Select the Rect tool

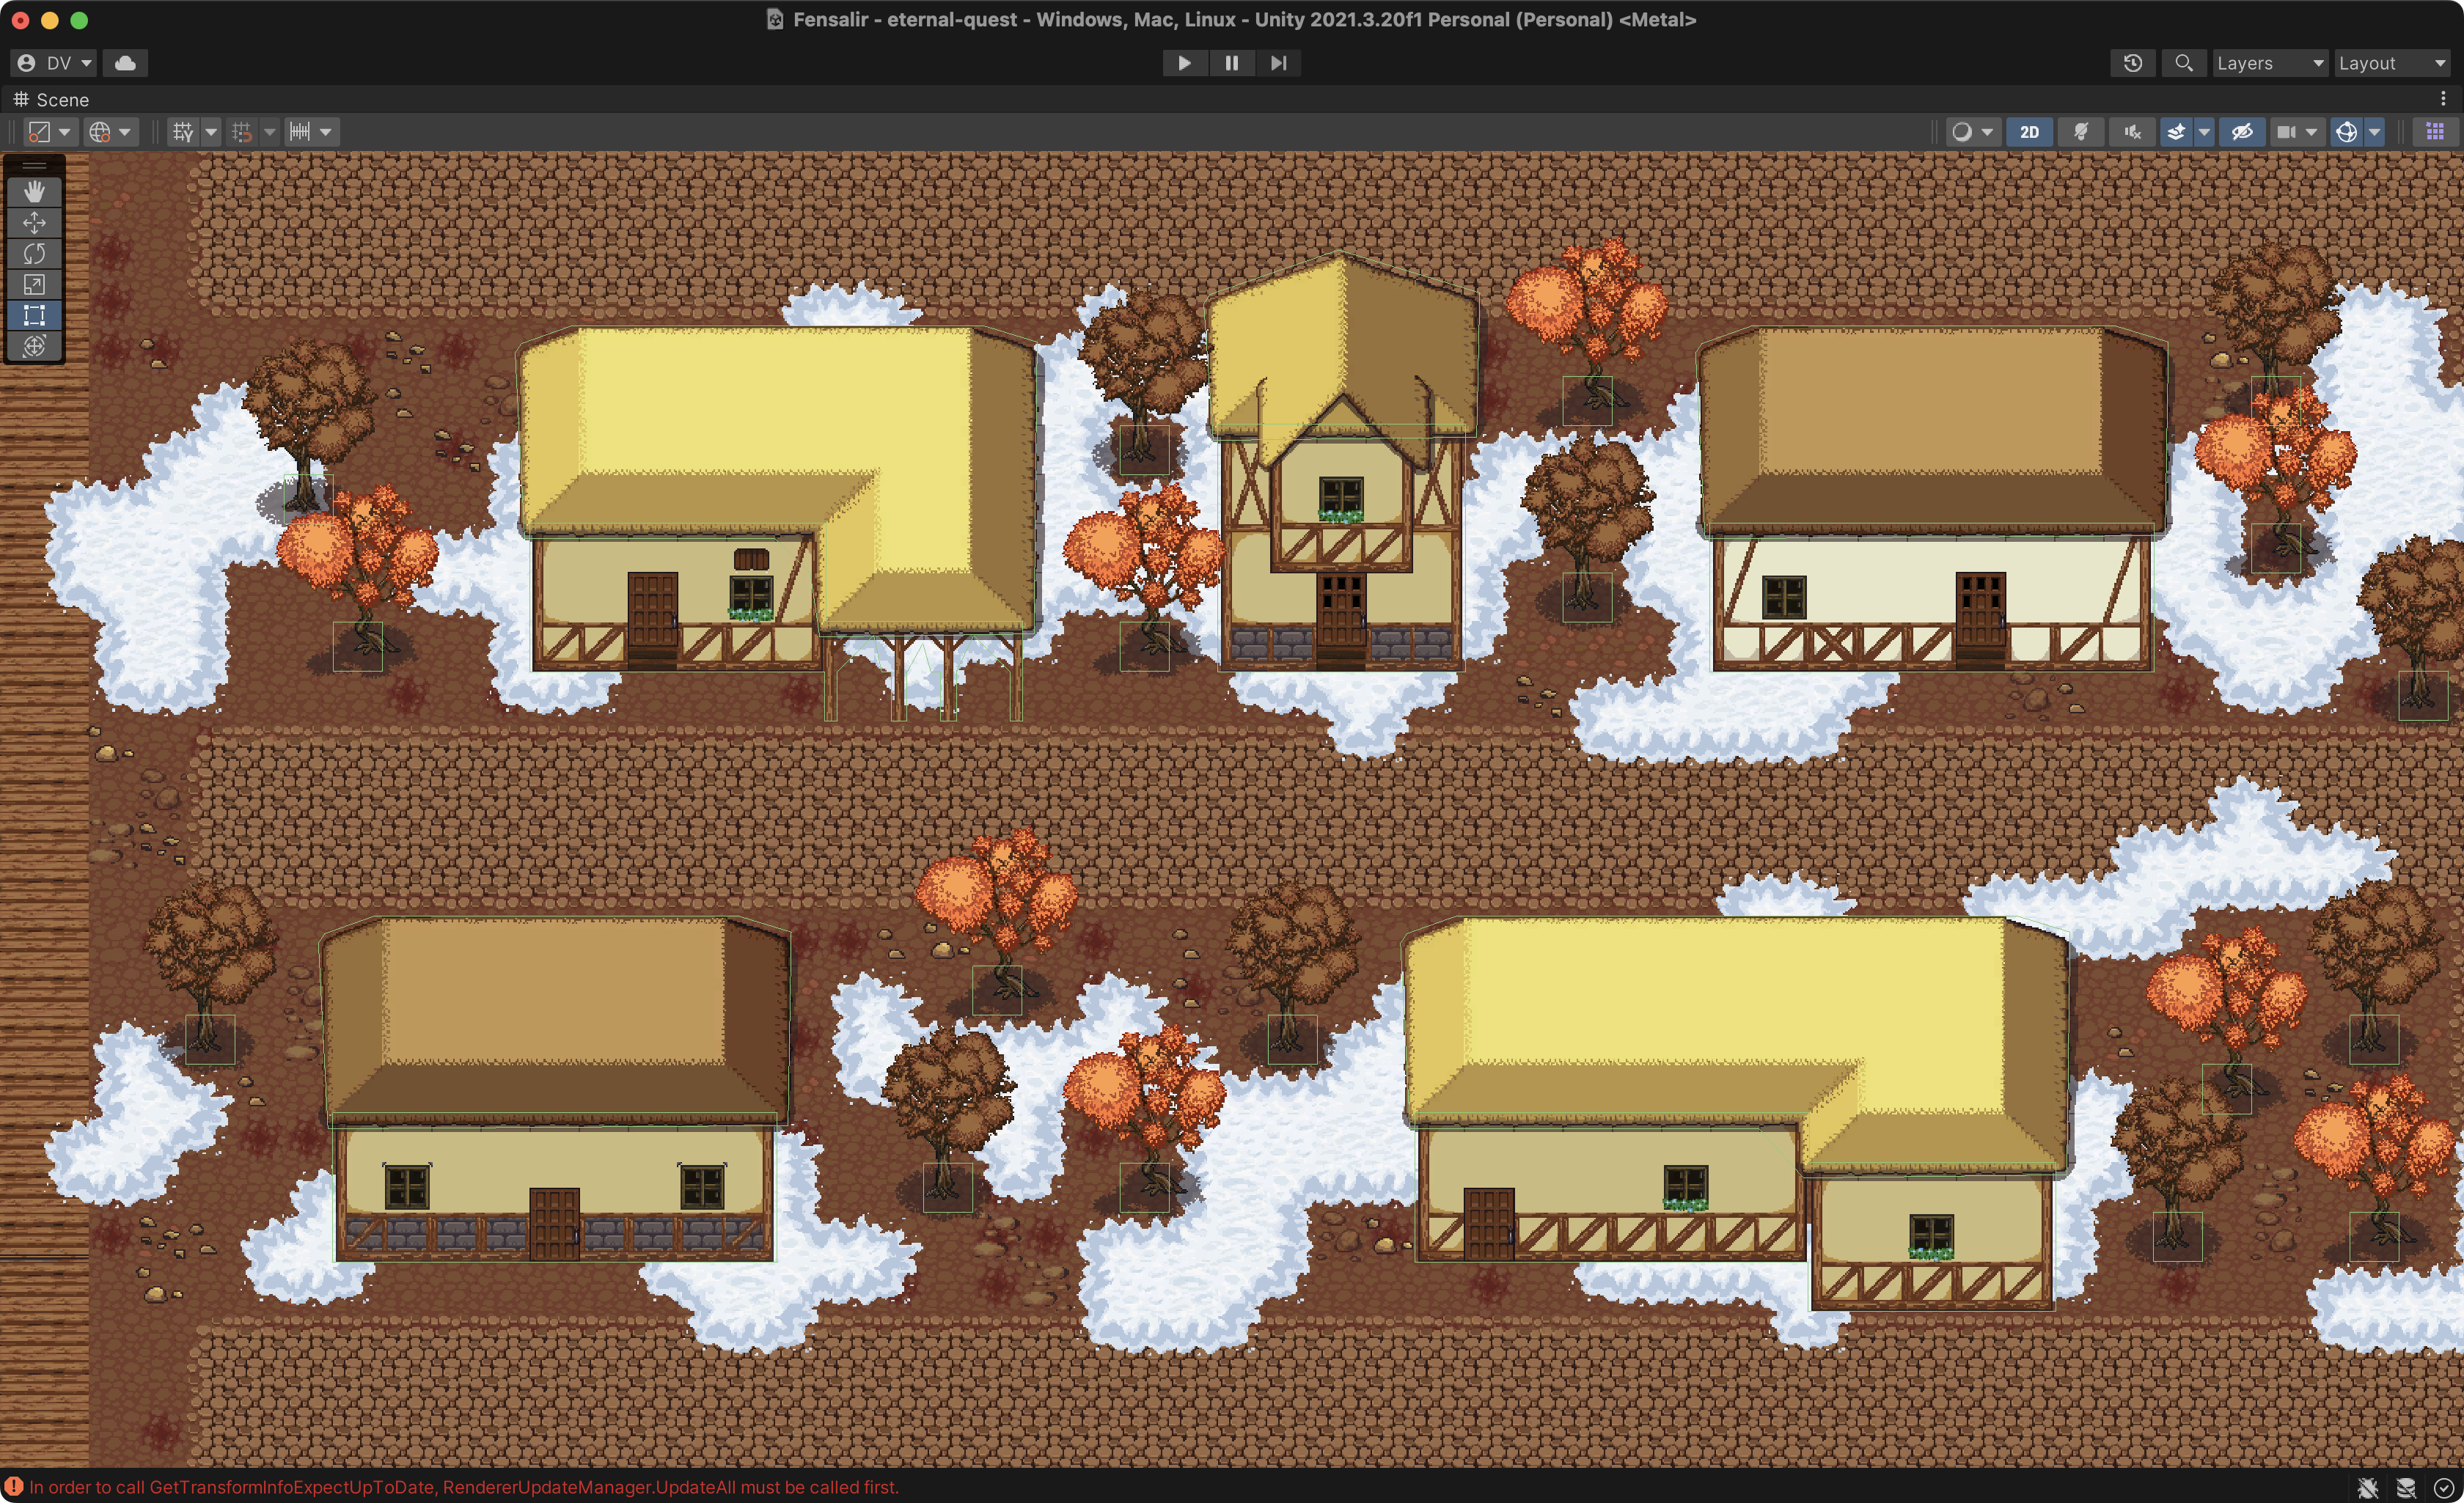pos(34,315)
